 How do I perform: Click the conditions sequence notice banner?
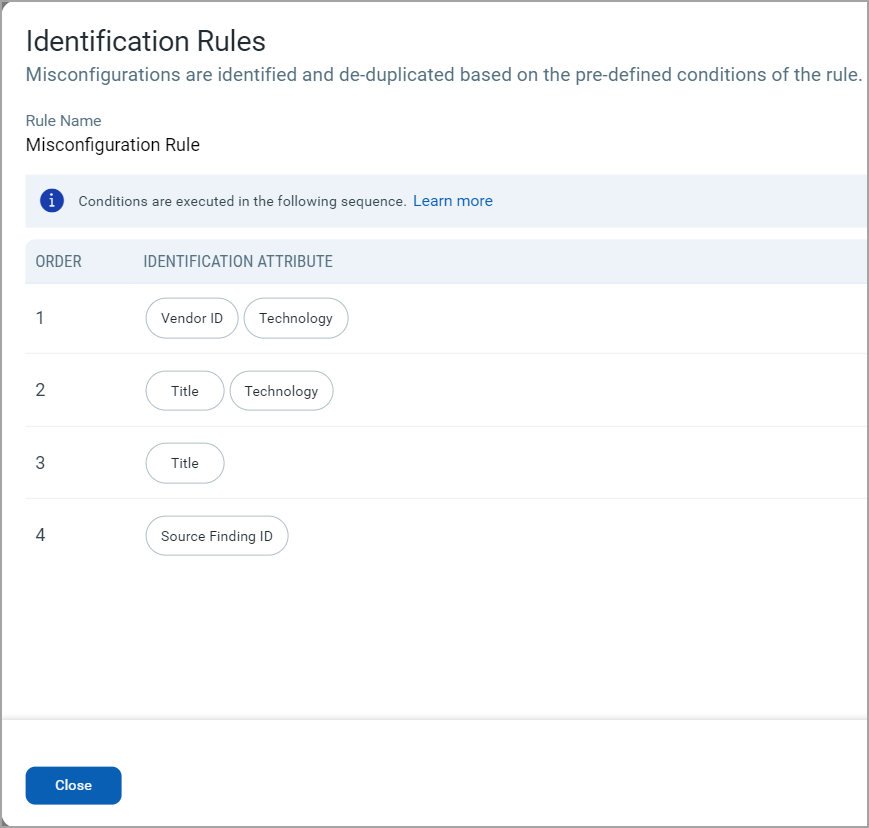click(250, 200)
